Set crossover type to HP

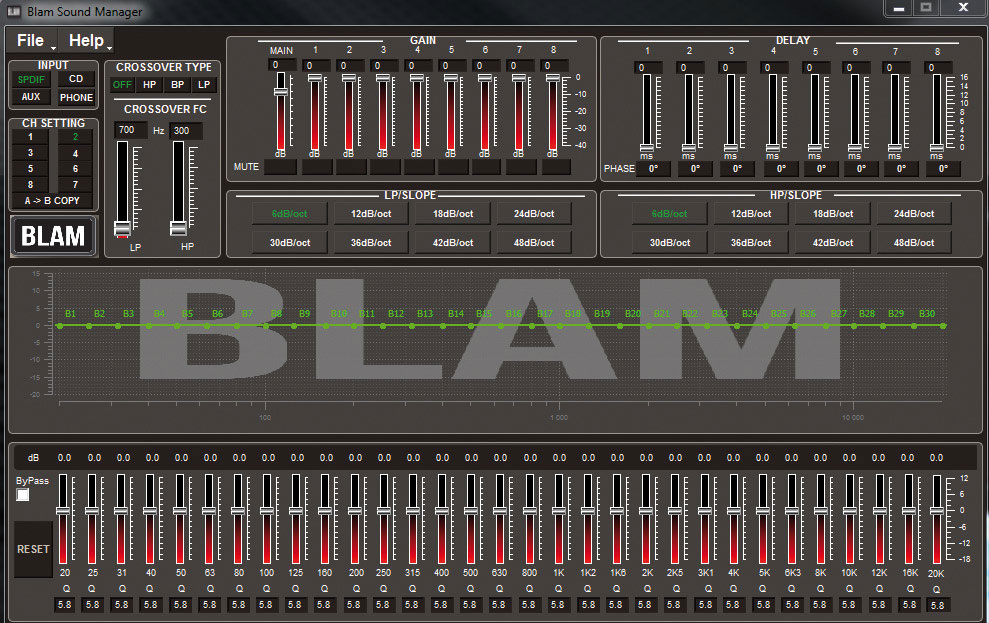[x=149, y=85]
